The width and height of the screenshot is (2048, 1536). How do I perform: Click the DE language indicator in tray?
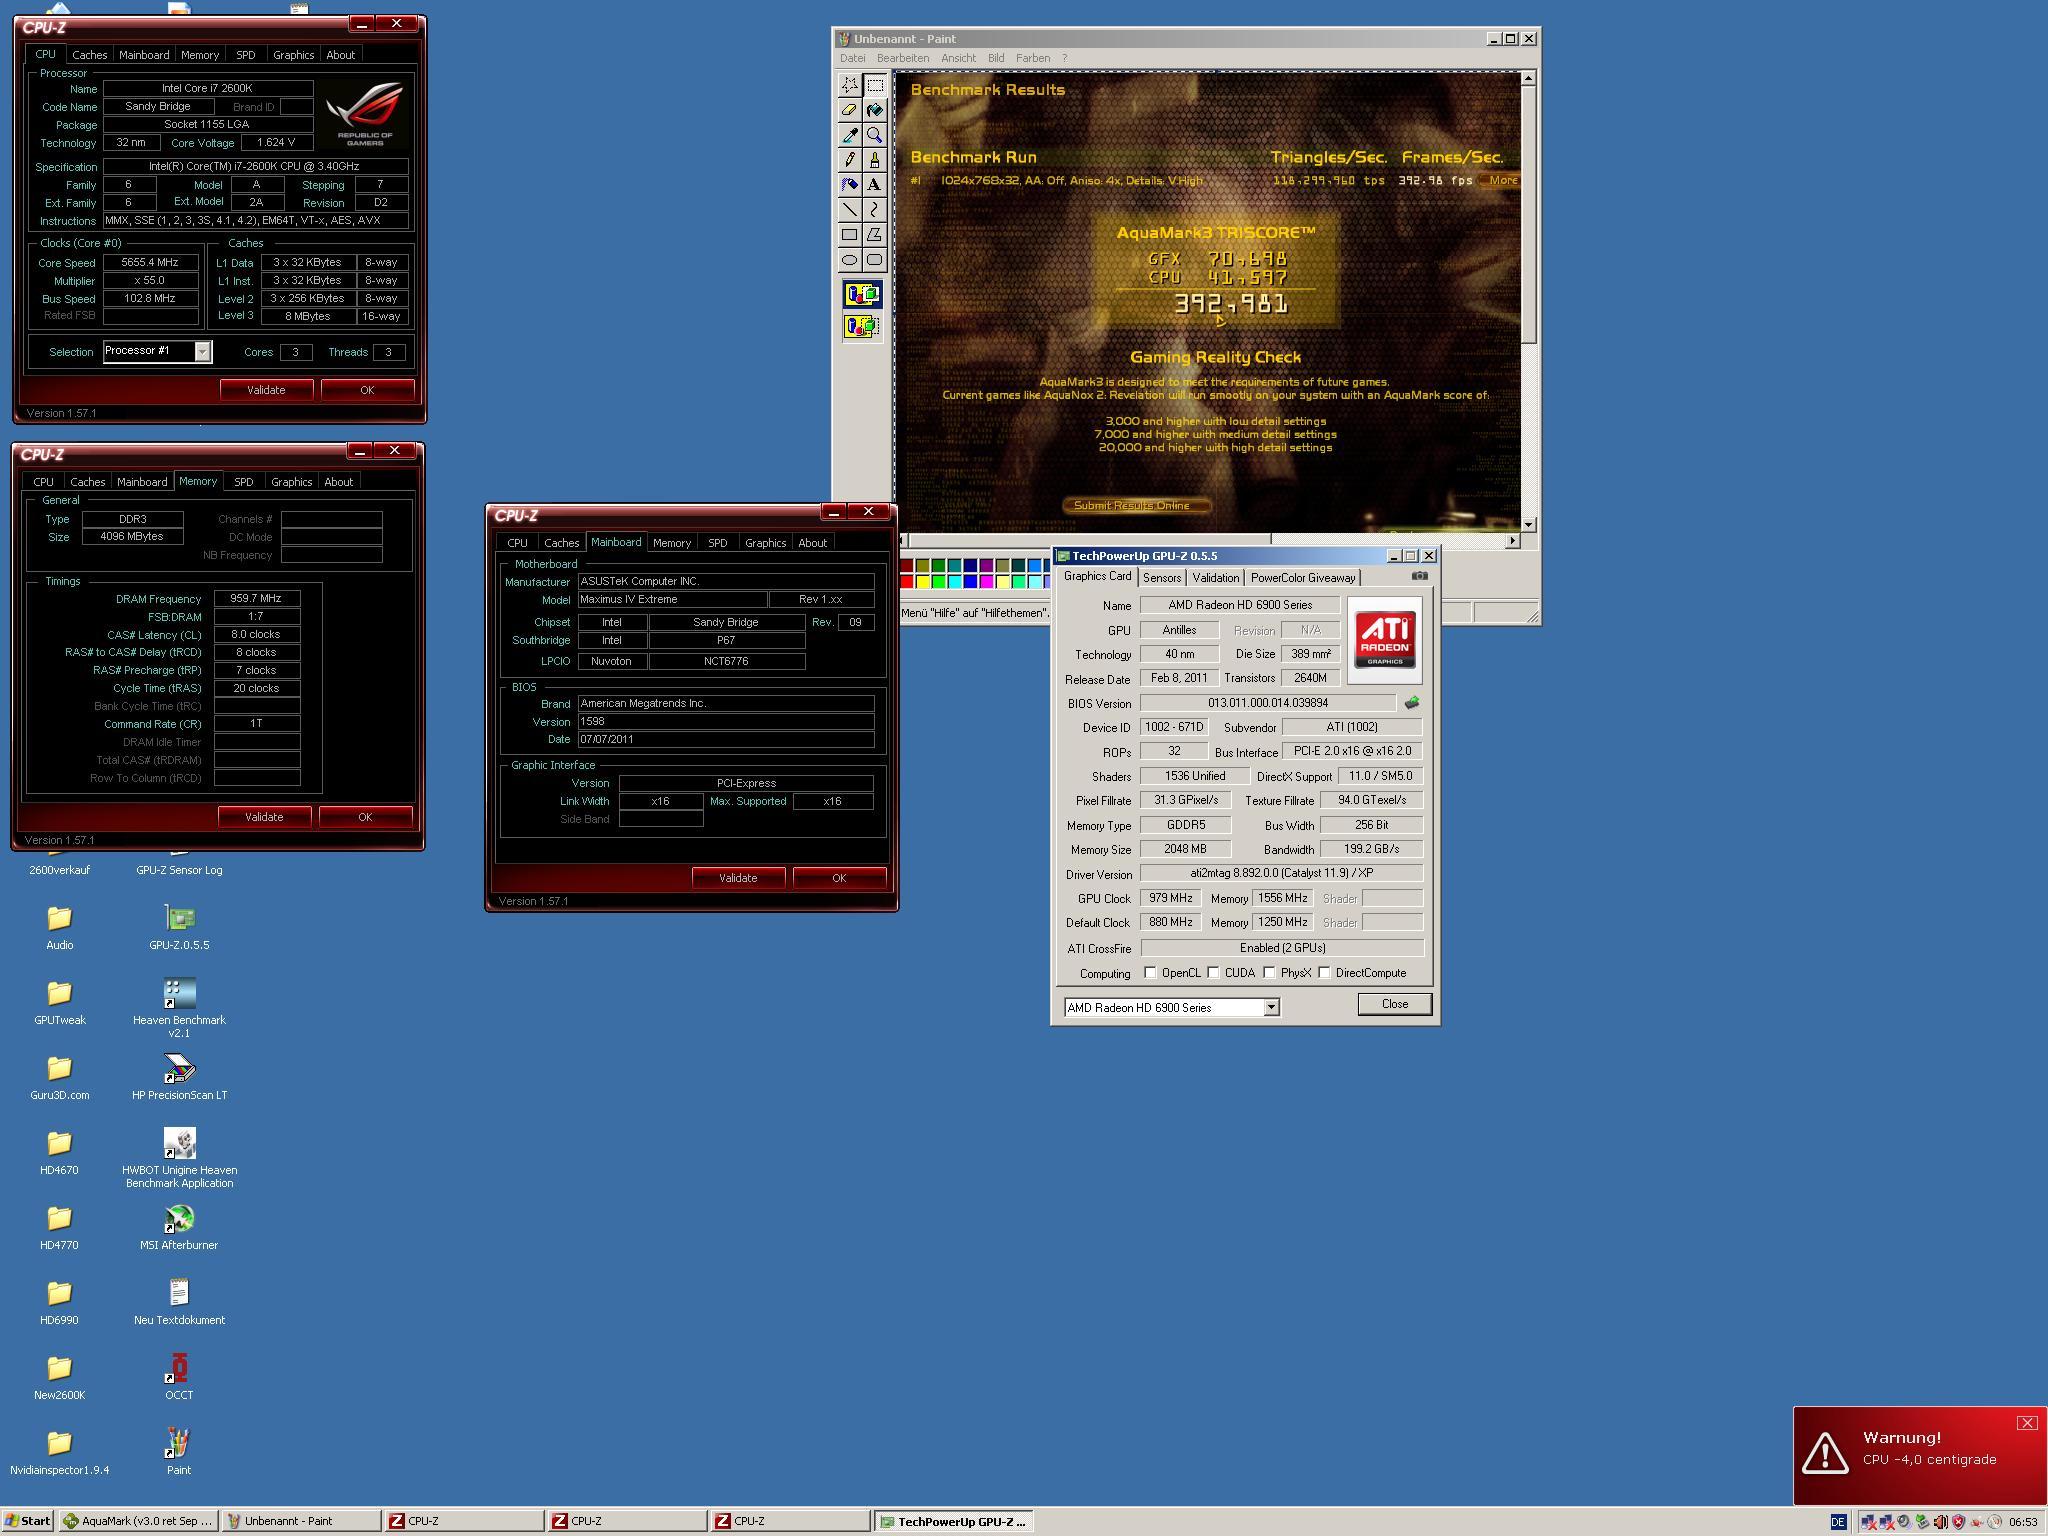click(x=1838, y=1522)
